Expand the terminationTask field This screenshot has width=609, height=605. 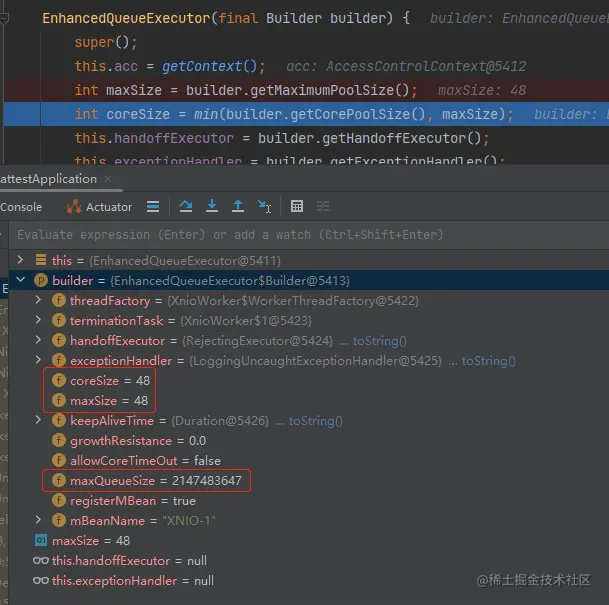pyautogui.click(x=38, y=320)
